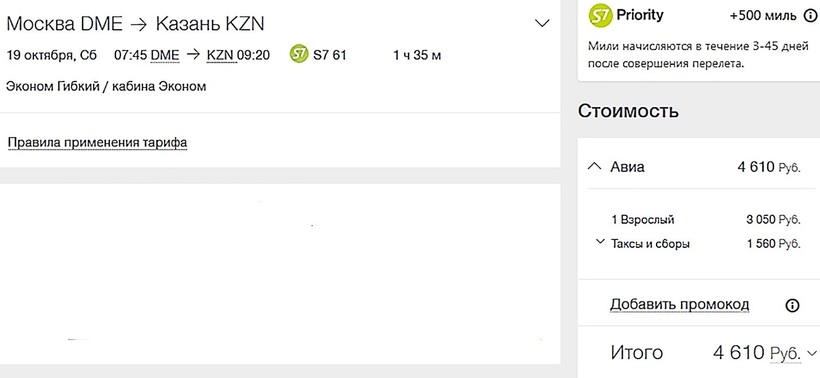Click the 1 Взрослый price row
Viewport: 820px width, 378px height.
coord(706,220)
